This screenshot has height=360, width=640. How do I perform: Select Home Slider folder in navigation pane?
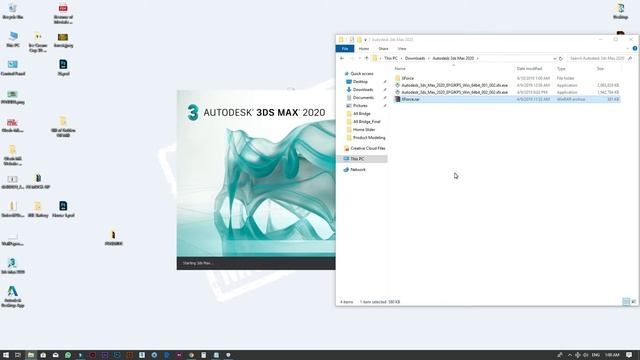(x=364, y=129)
